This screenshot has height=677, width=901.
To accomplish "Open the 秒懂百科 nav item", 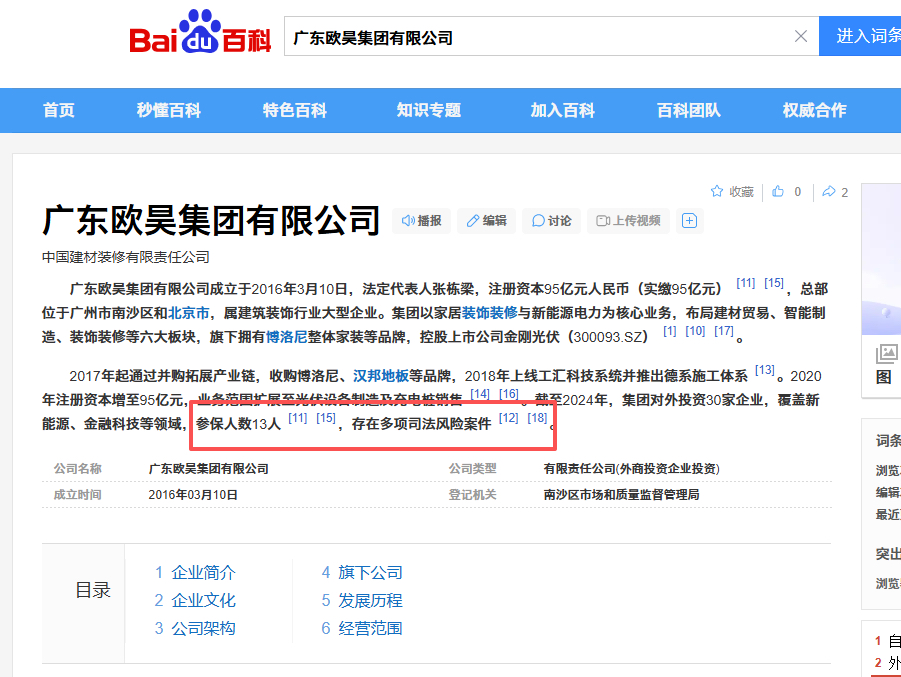I will pos(169,110).
